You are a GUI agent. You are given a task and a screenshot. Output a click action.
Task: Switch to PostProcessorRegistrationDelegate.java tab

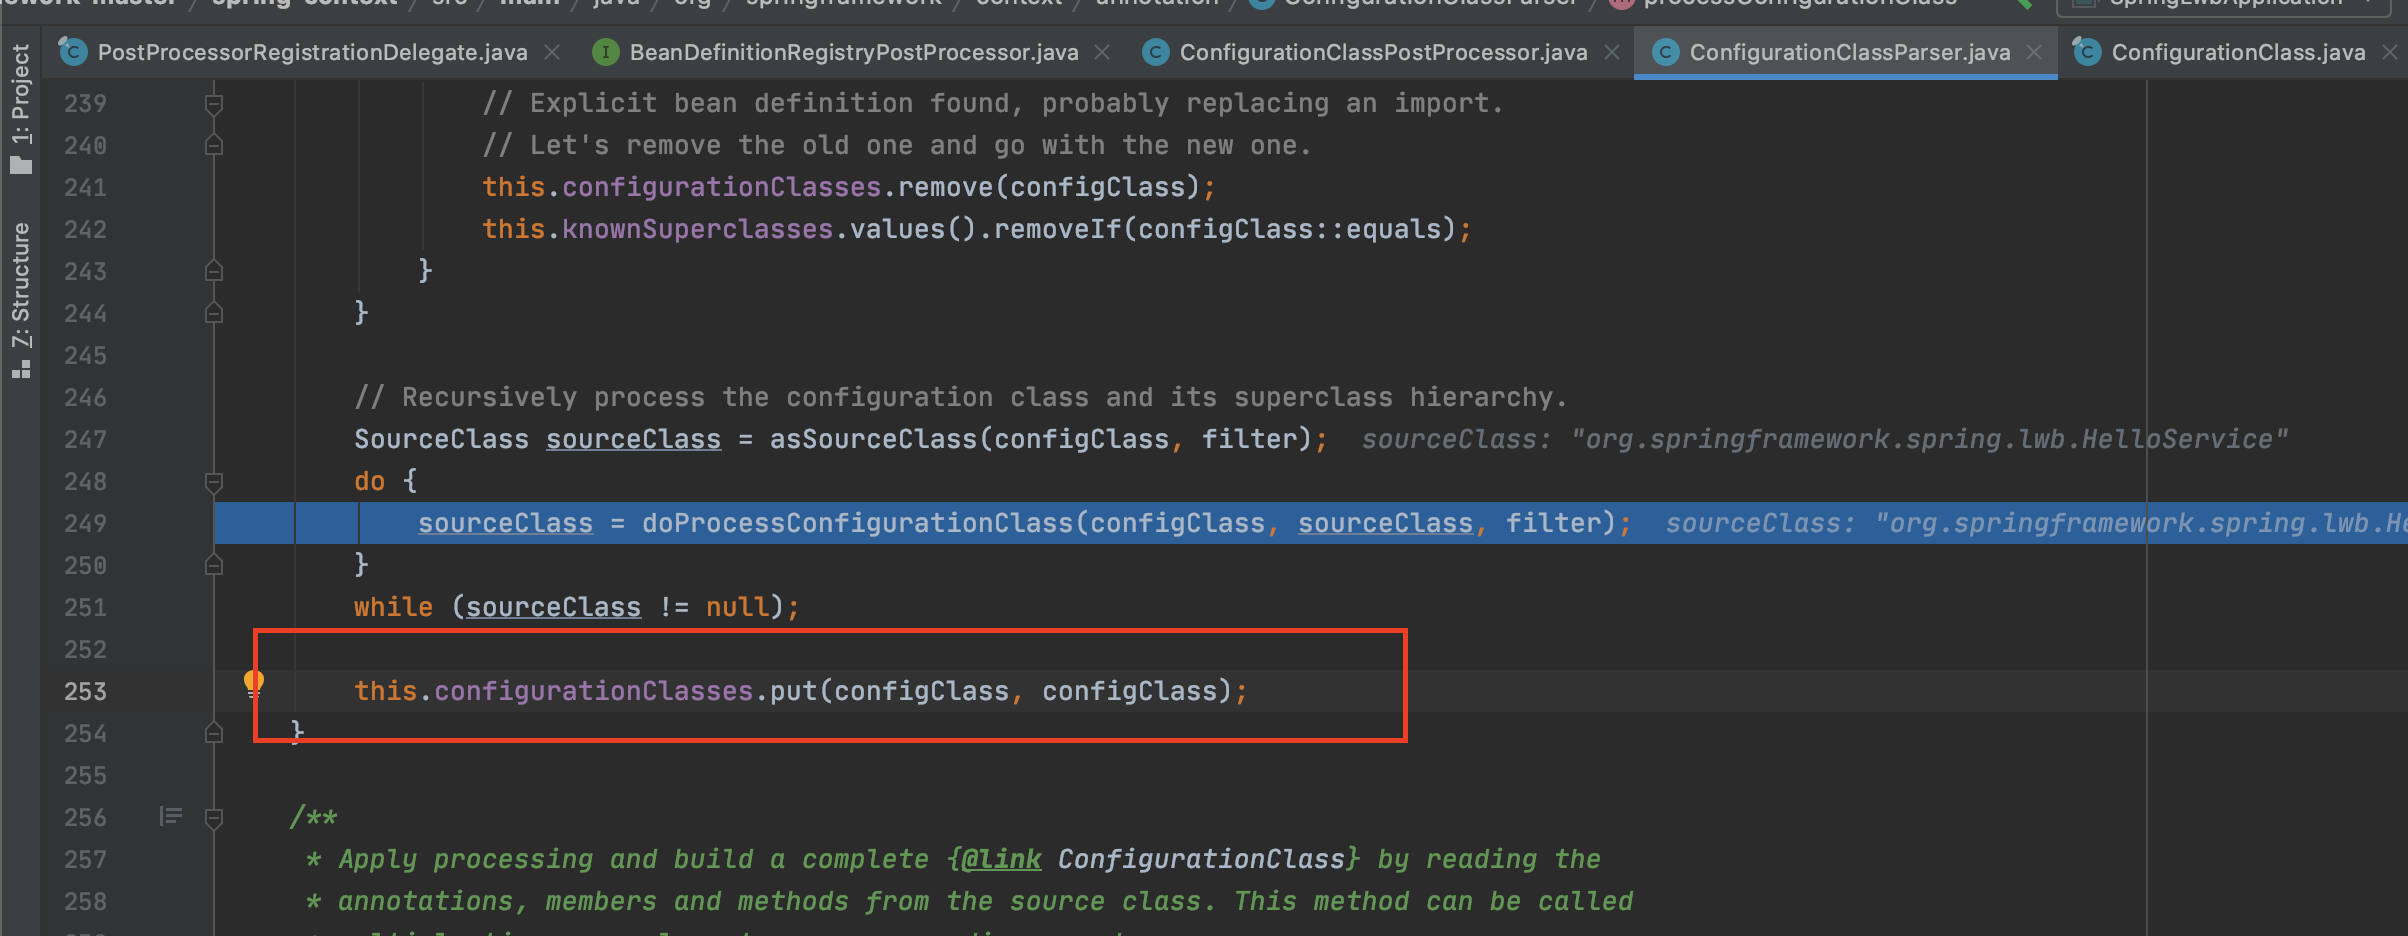coord(312,52)
